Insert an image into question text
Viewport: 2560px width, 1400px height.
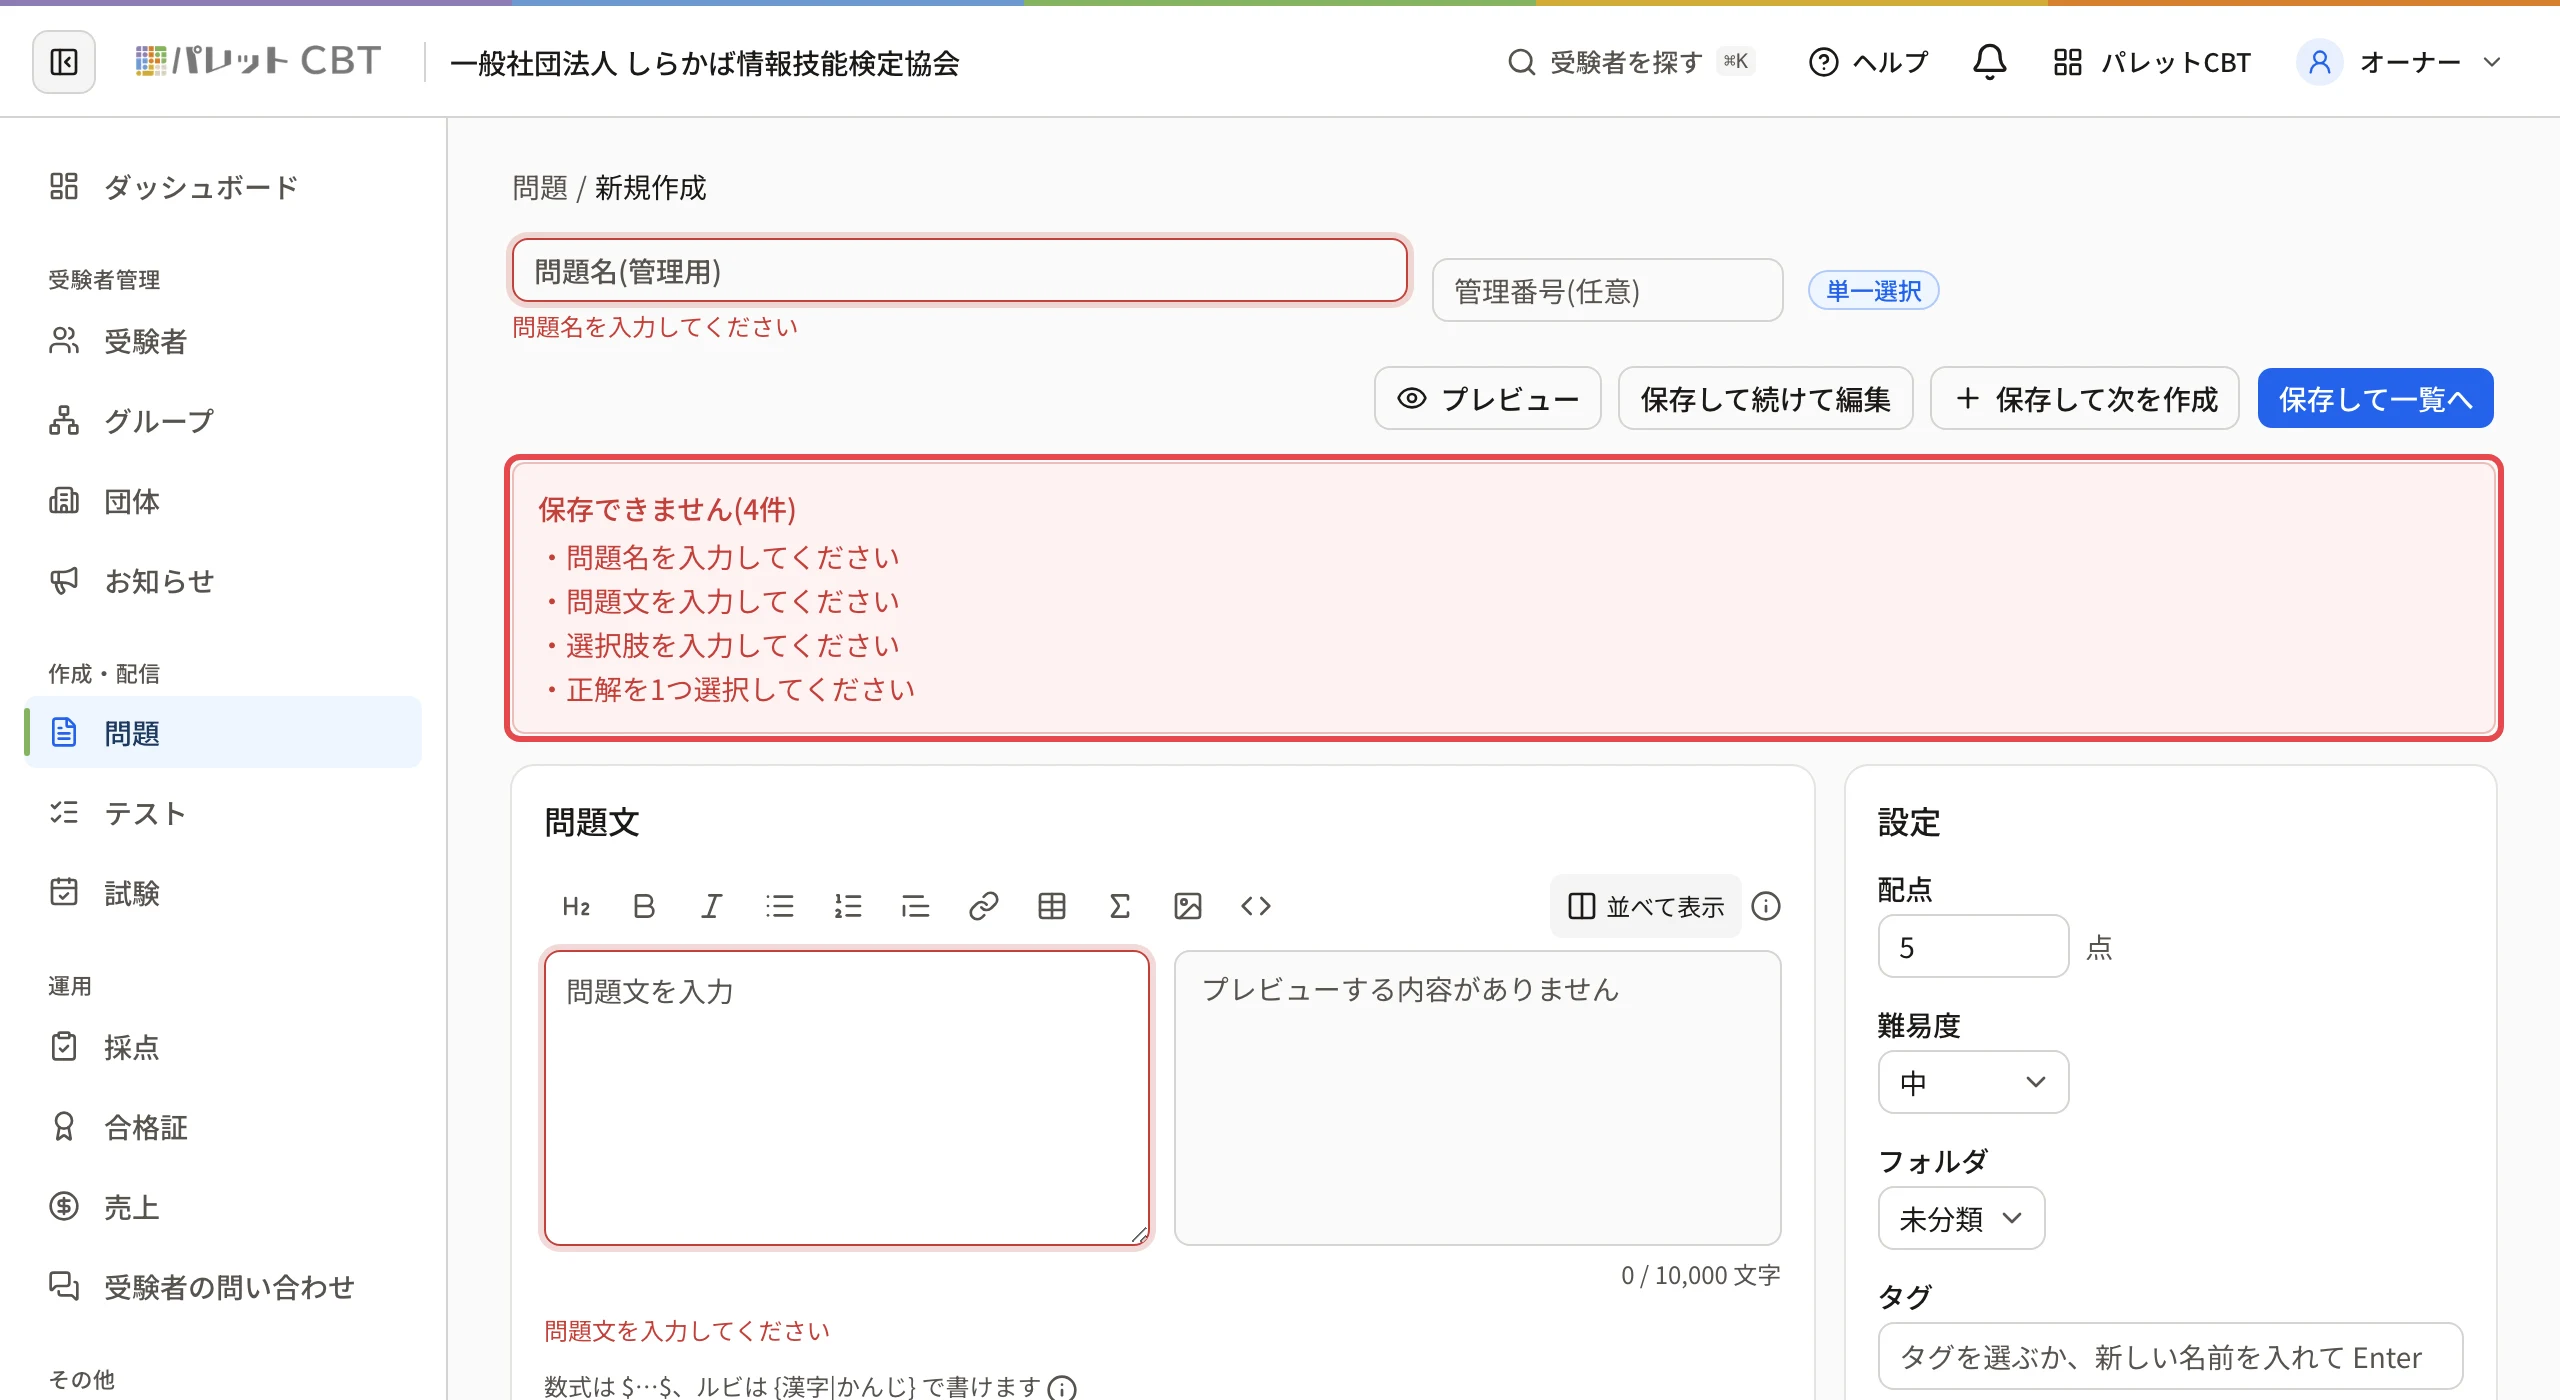coord(1187,906)
